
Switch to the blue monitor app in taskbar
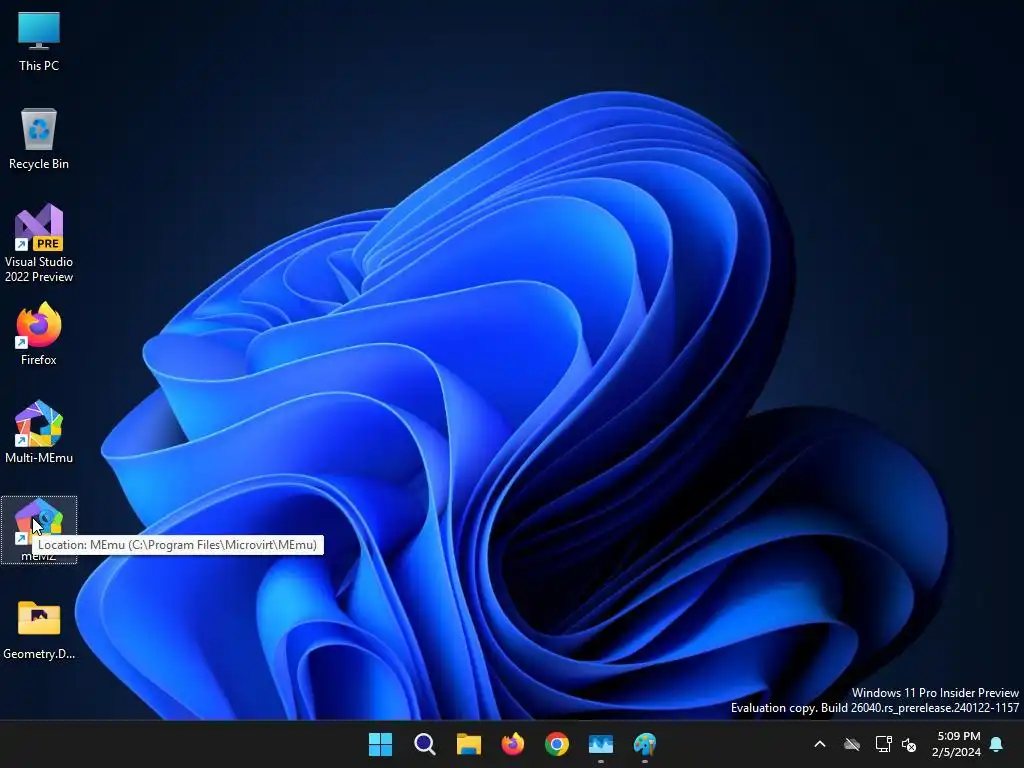tap(601, 744)
